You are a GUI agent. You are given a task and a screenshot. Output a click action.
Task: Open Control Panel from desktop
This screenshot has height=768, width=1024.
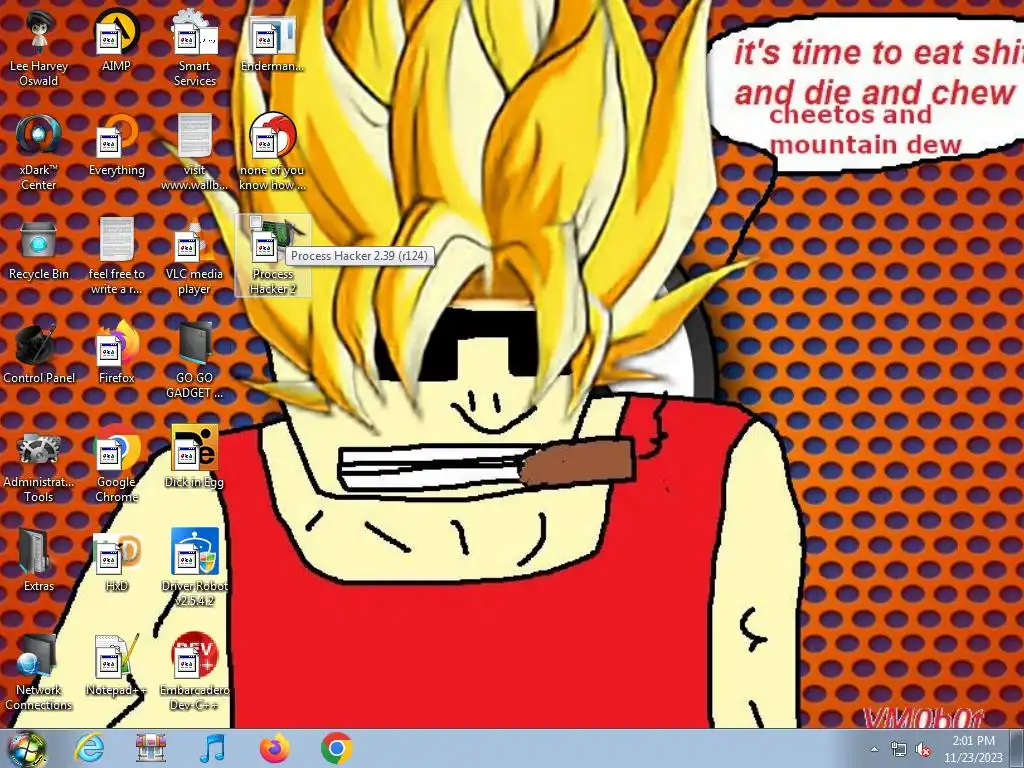click(x=39, y=353)
